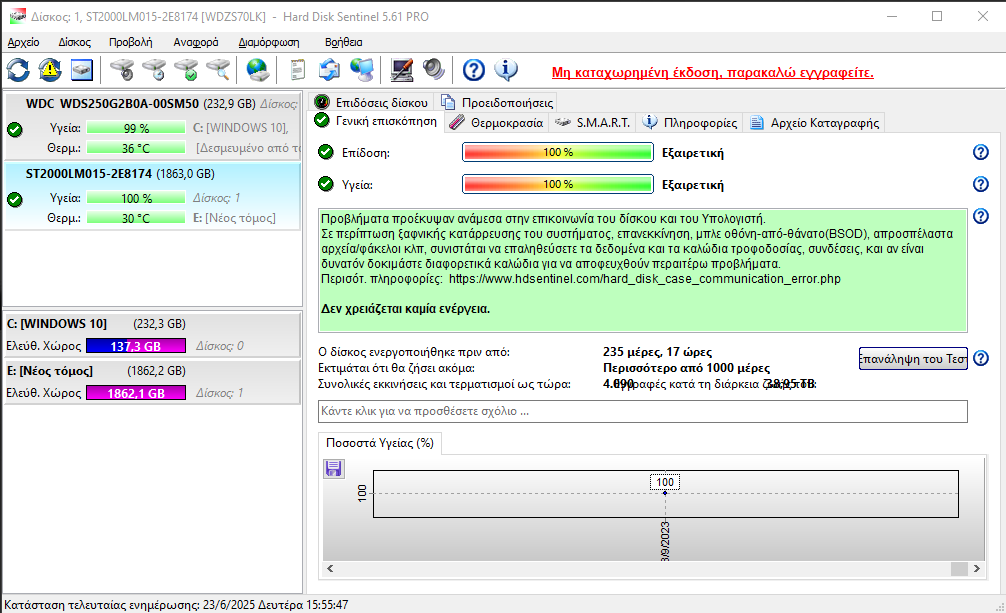
Task: Click the chart horizontal scrollbar thumb
Action: pyautogui.click(x=959, y=568)
